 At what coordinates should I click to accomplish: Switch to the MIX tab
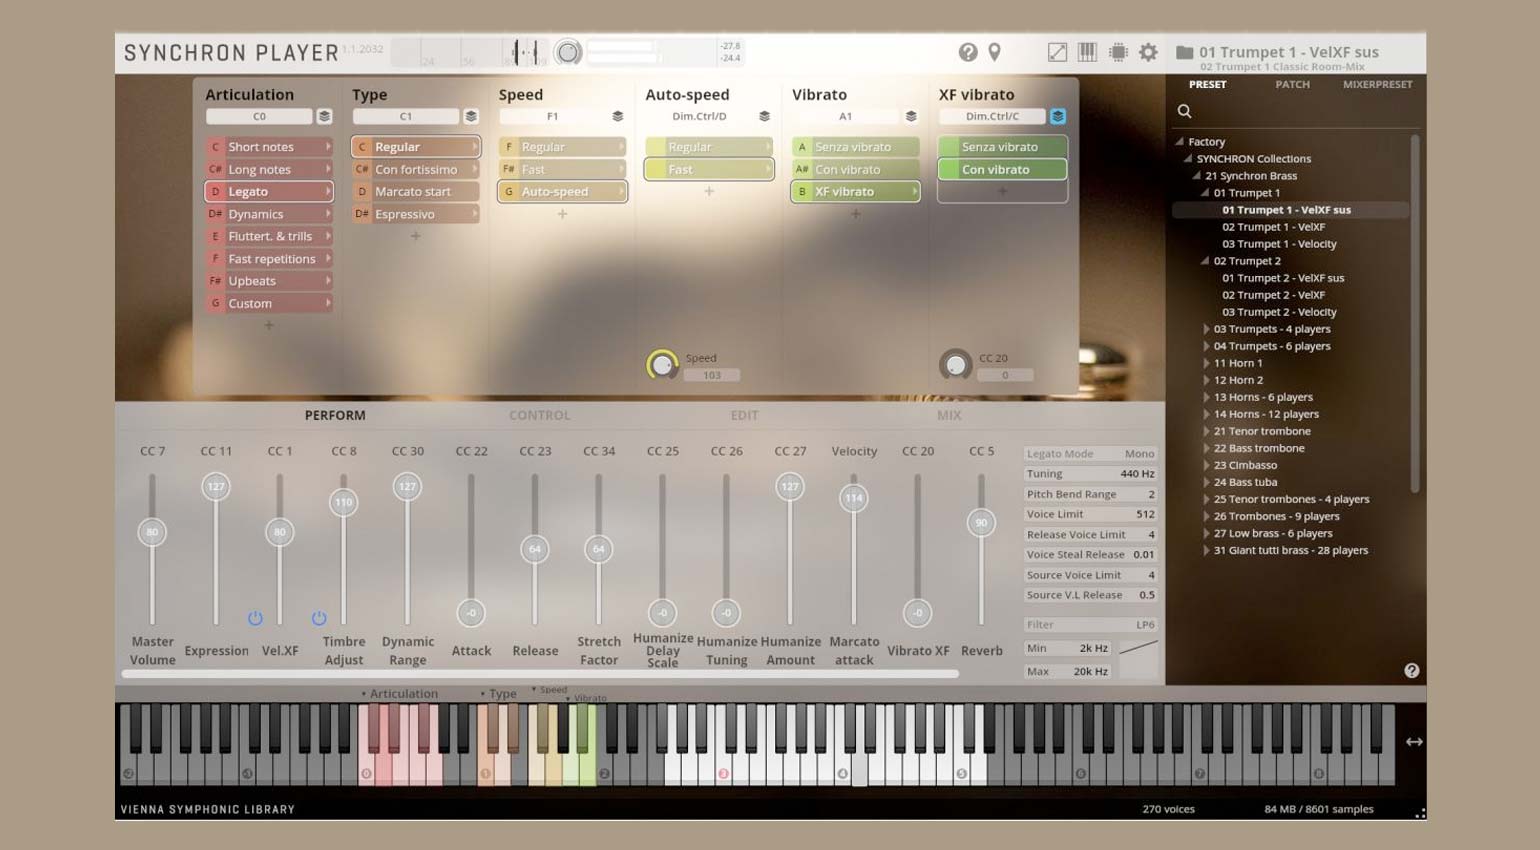[949, 415]
